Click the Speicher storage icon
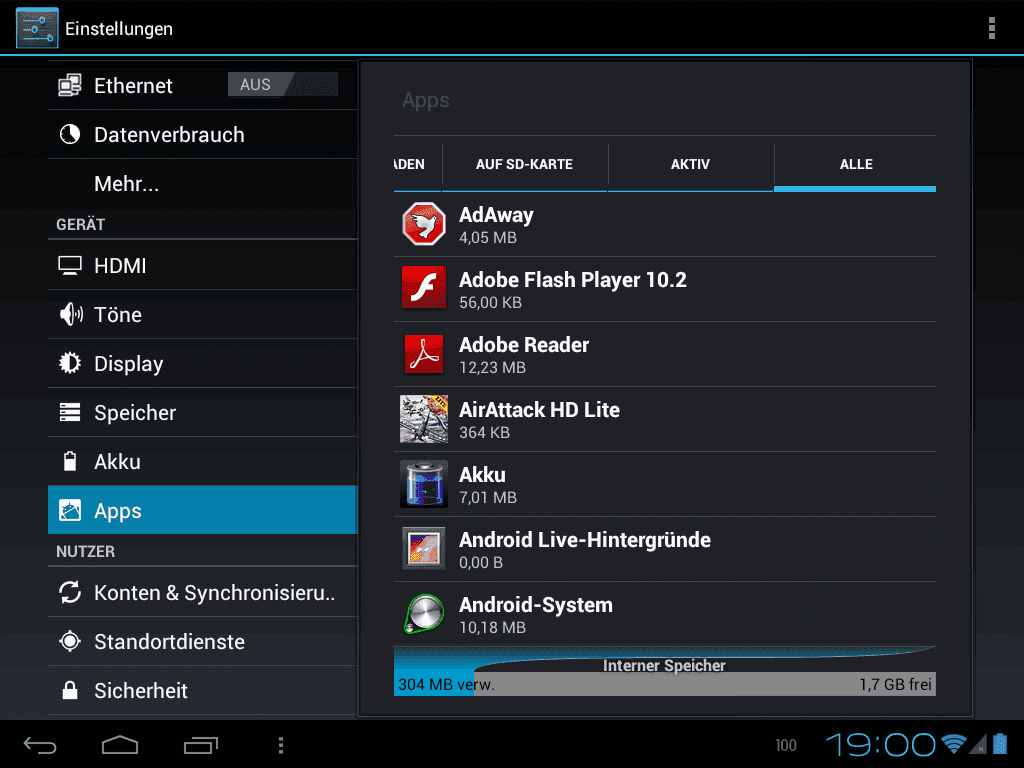1024x768 pixels. point(70,412)
